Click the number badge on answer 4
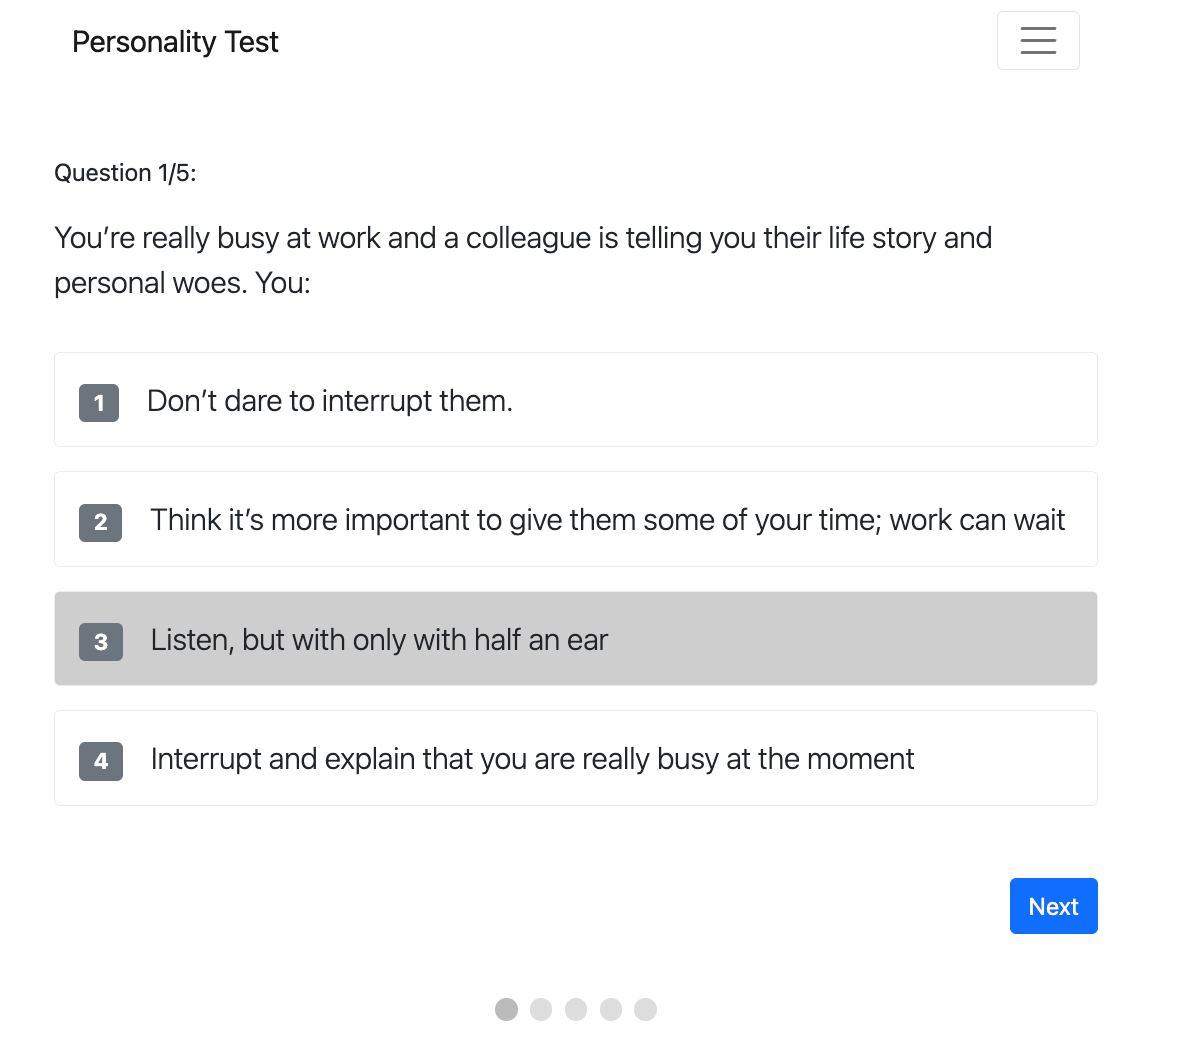Screen dimensions: 1182x1050 click(x=98, y=762)
